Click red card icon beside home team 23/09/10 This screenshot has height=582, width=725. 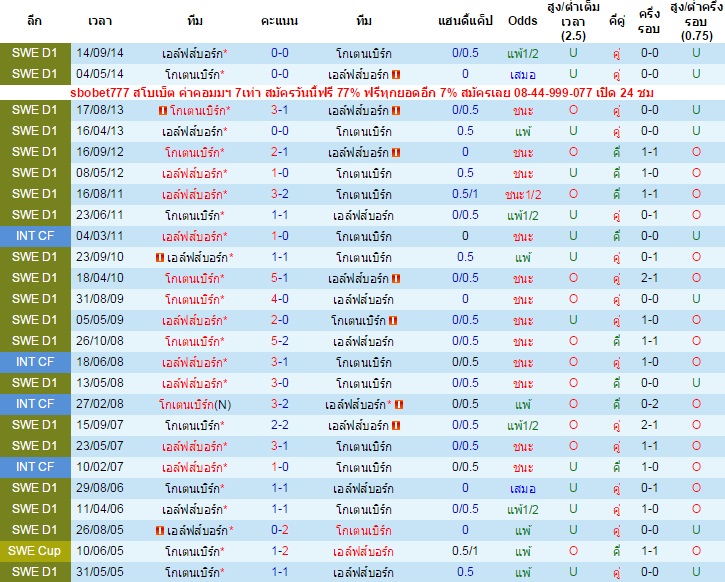coord(160,257)
